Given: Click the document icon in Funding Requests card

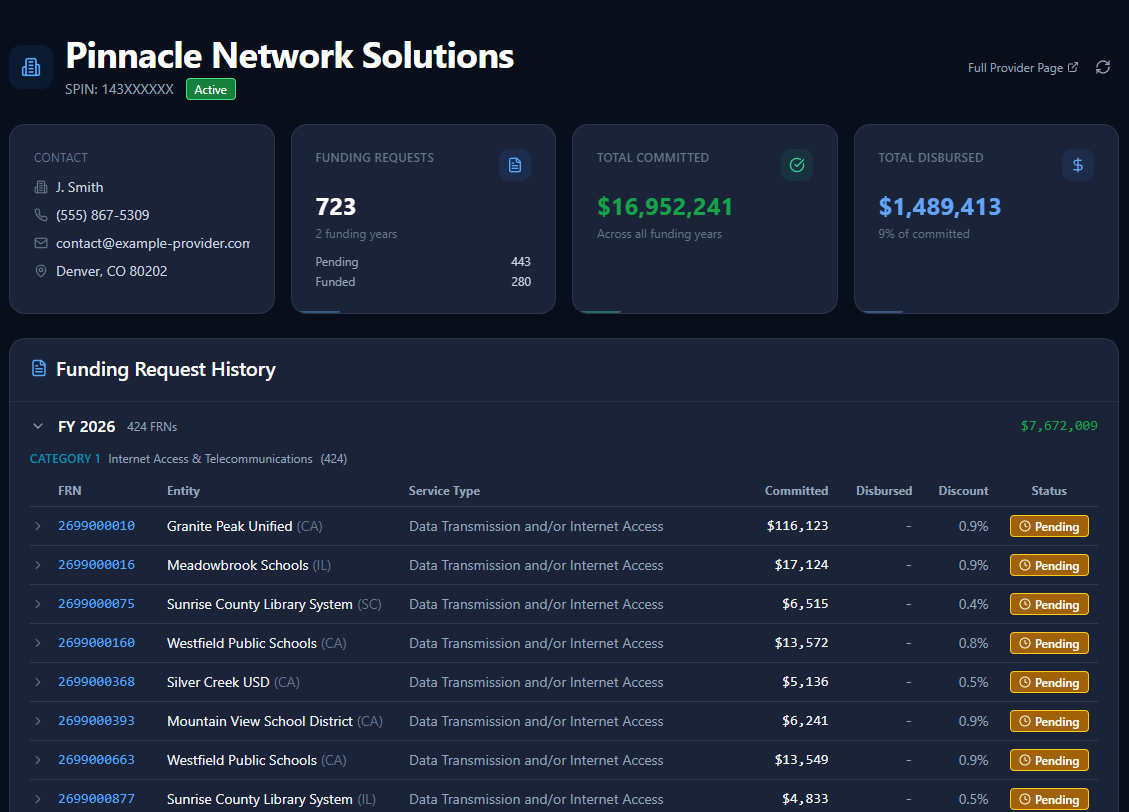Looking at the screenshot, I should 515,165.
